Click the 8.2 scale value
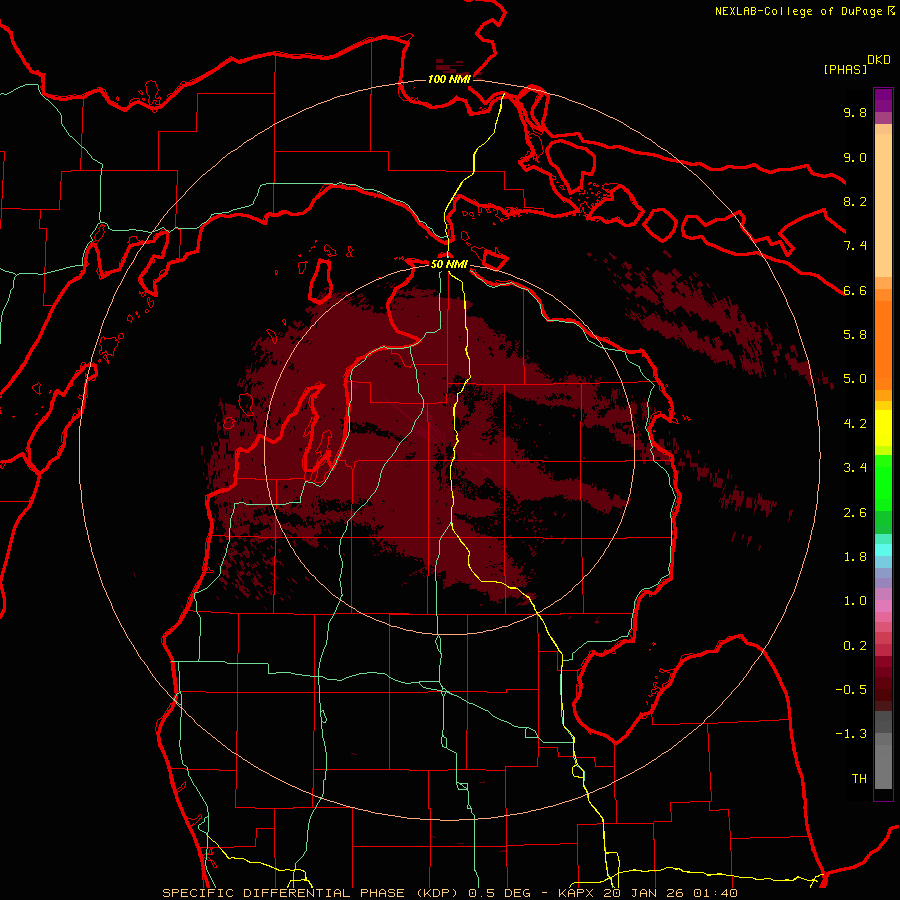900x900 pixels. [855, 201]
